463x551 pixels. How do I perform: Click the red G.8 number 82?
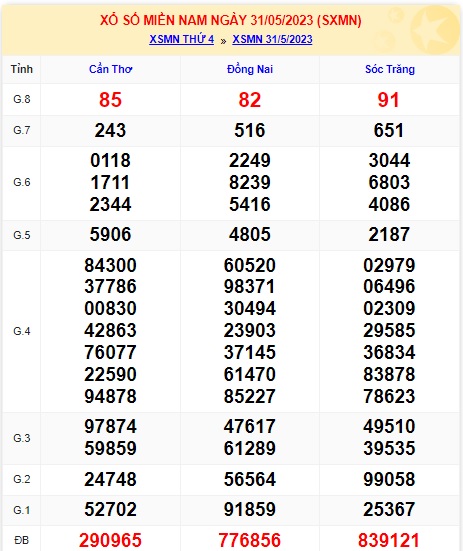pos(250,100)
